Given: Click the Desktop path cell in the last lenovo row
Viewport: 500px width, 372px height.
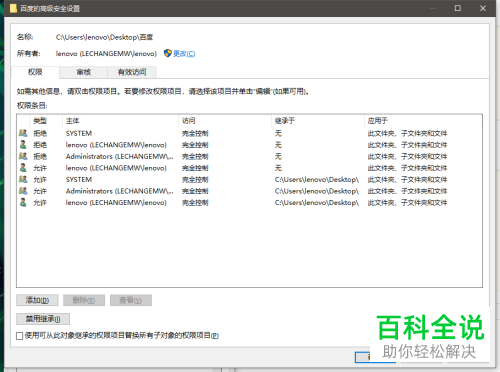Looking at the screenshot, I should pos(317,203).
